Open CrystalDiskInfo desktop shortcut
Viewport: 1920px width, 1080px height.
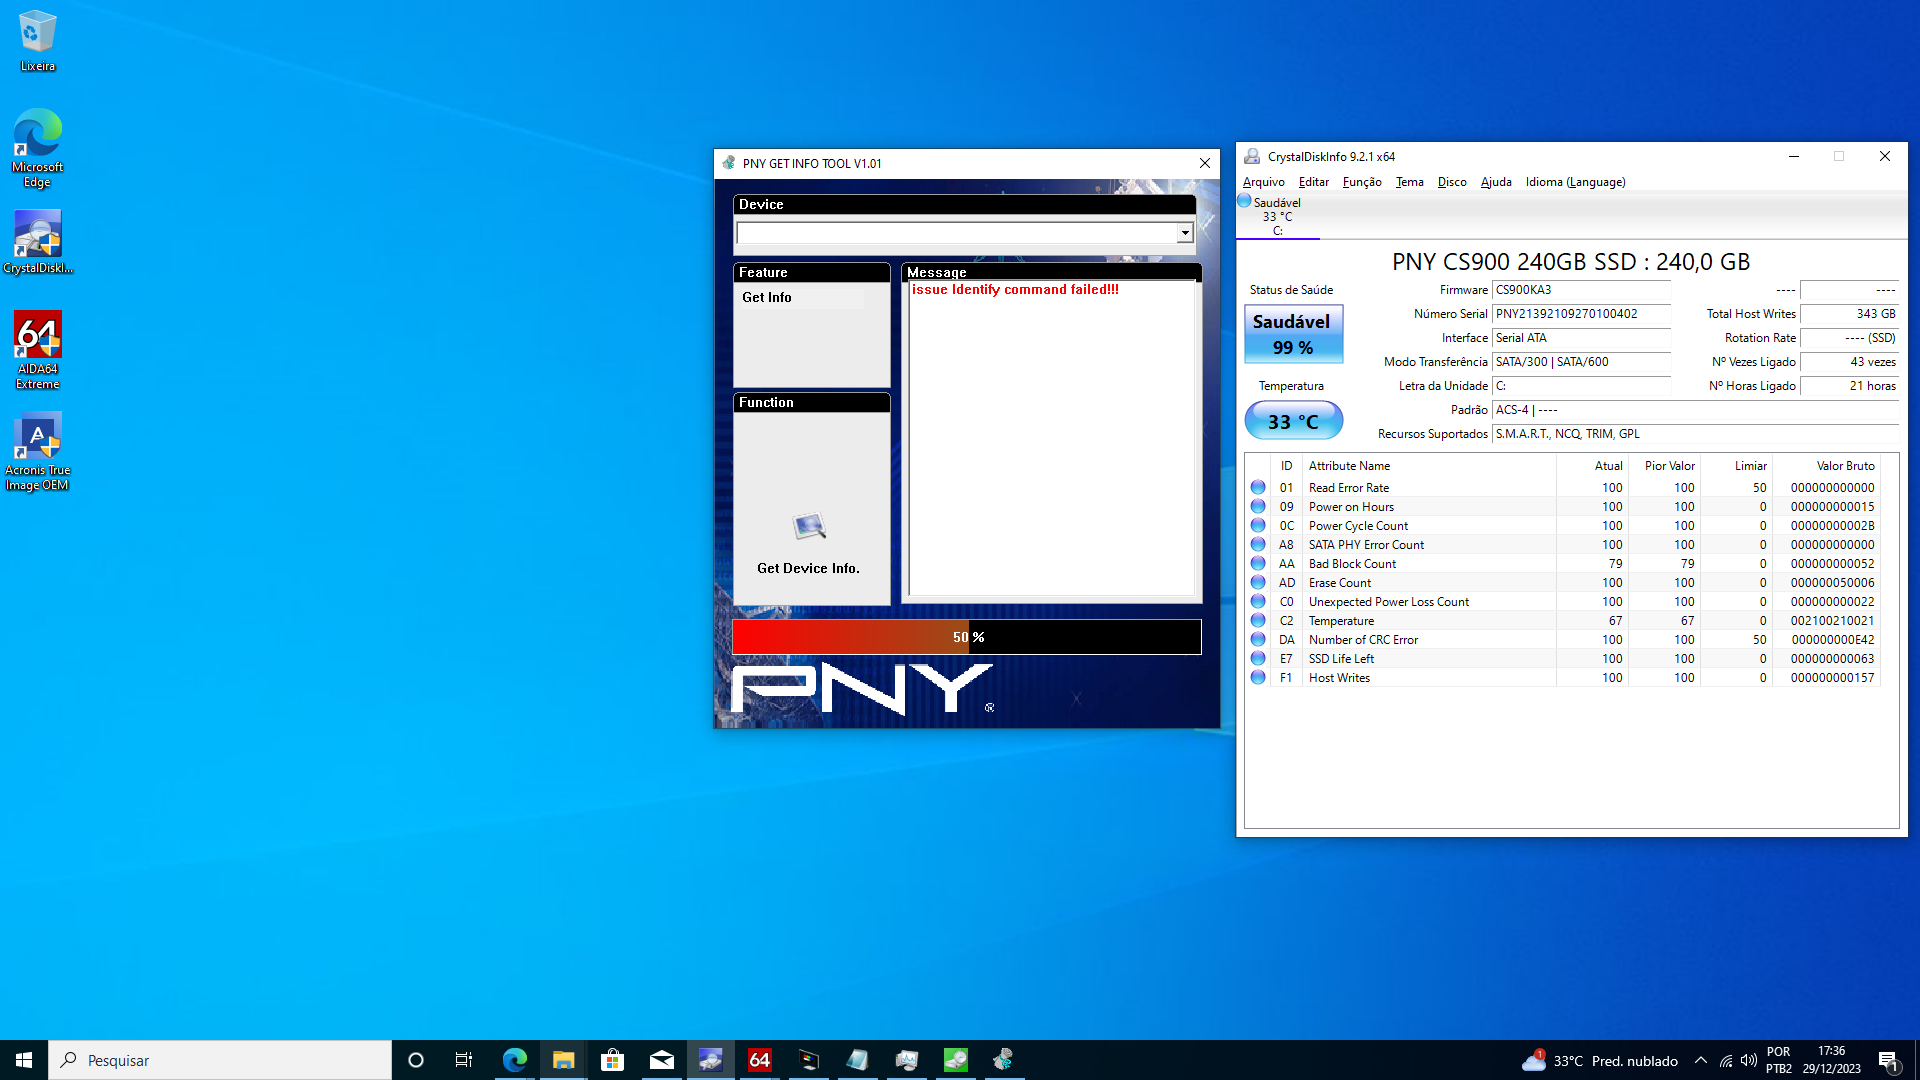[37, 242]
